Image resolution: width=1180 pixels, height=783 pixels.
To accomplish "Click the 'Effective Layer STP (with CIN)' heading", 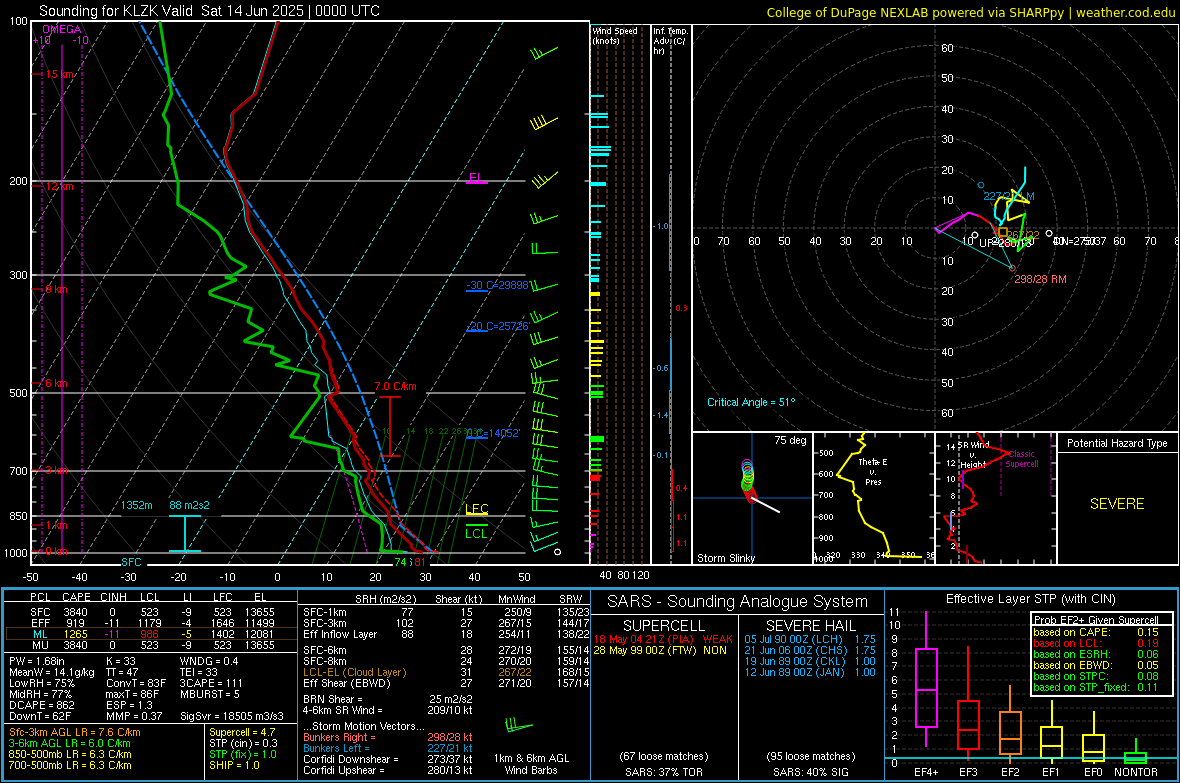I will (1030, 599).
